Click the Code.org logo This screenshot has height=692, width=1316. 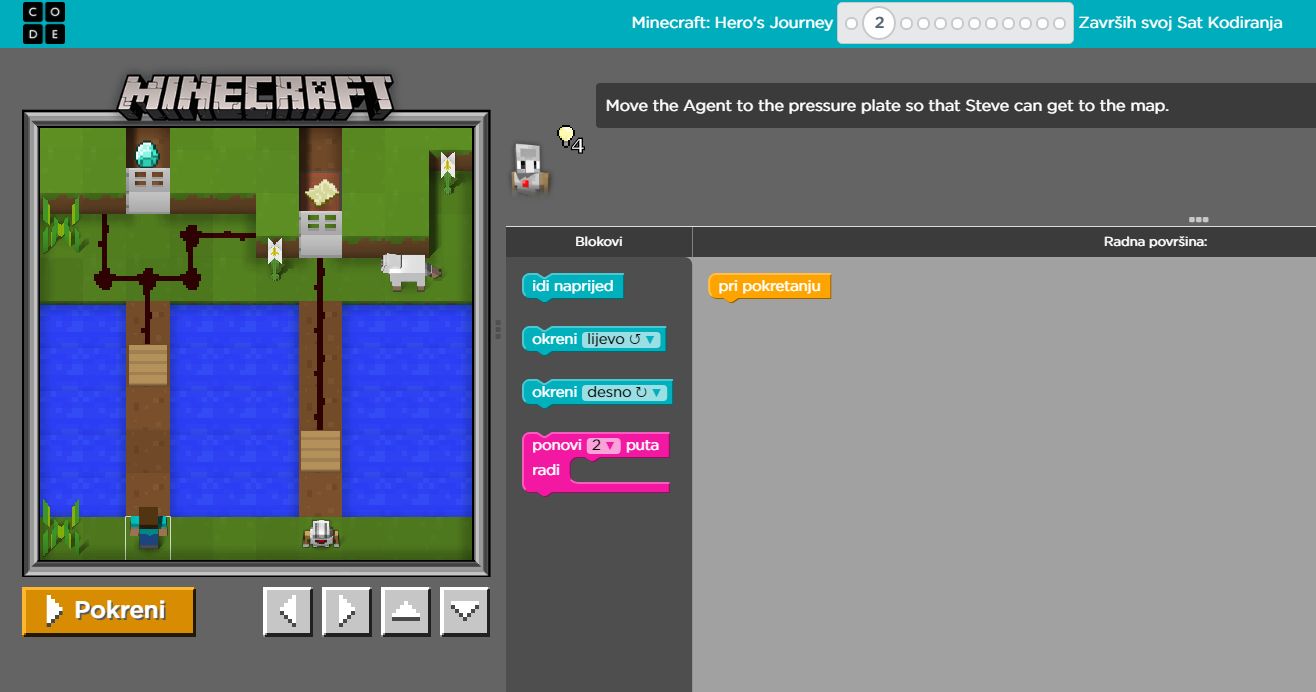(x=43, y=23)
